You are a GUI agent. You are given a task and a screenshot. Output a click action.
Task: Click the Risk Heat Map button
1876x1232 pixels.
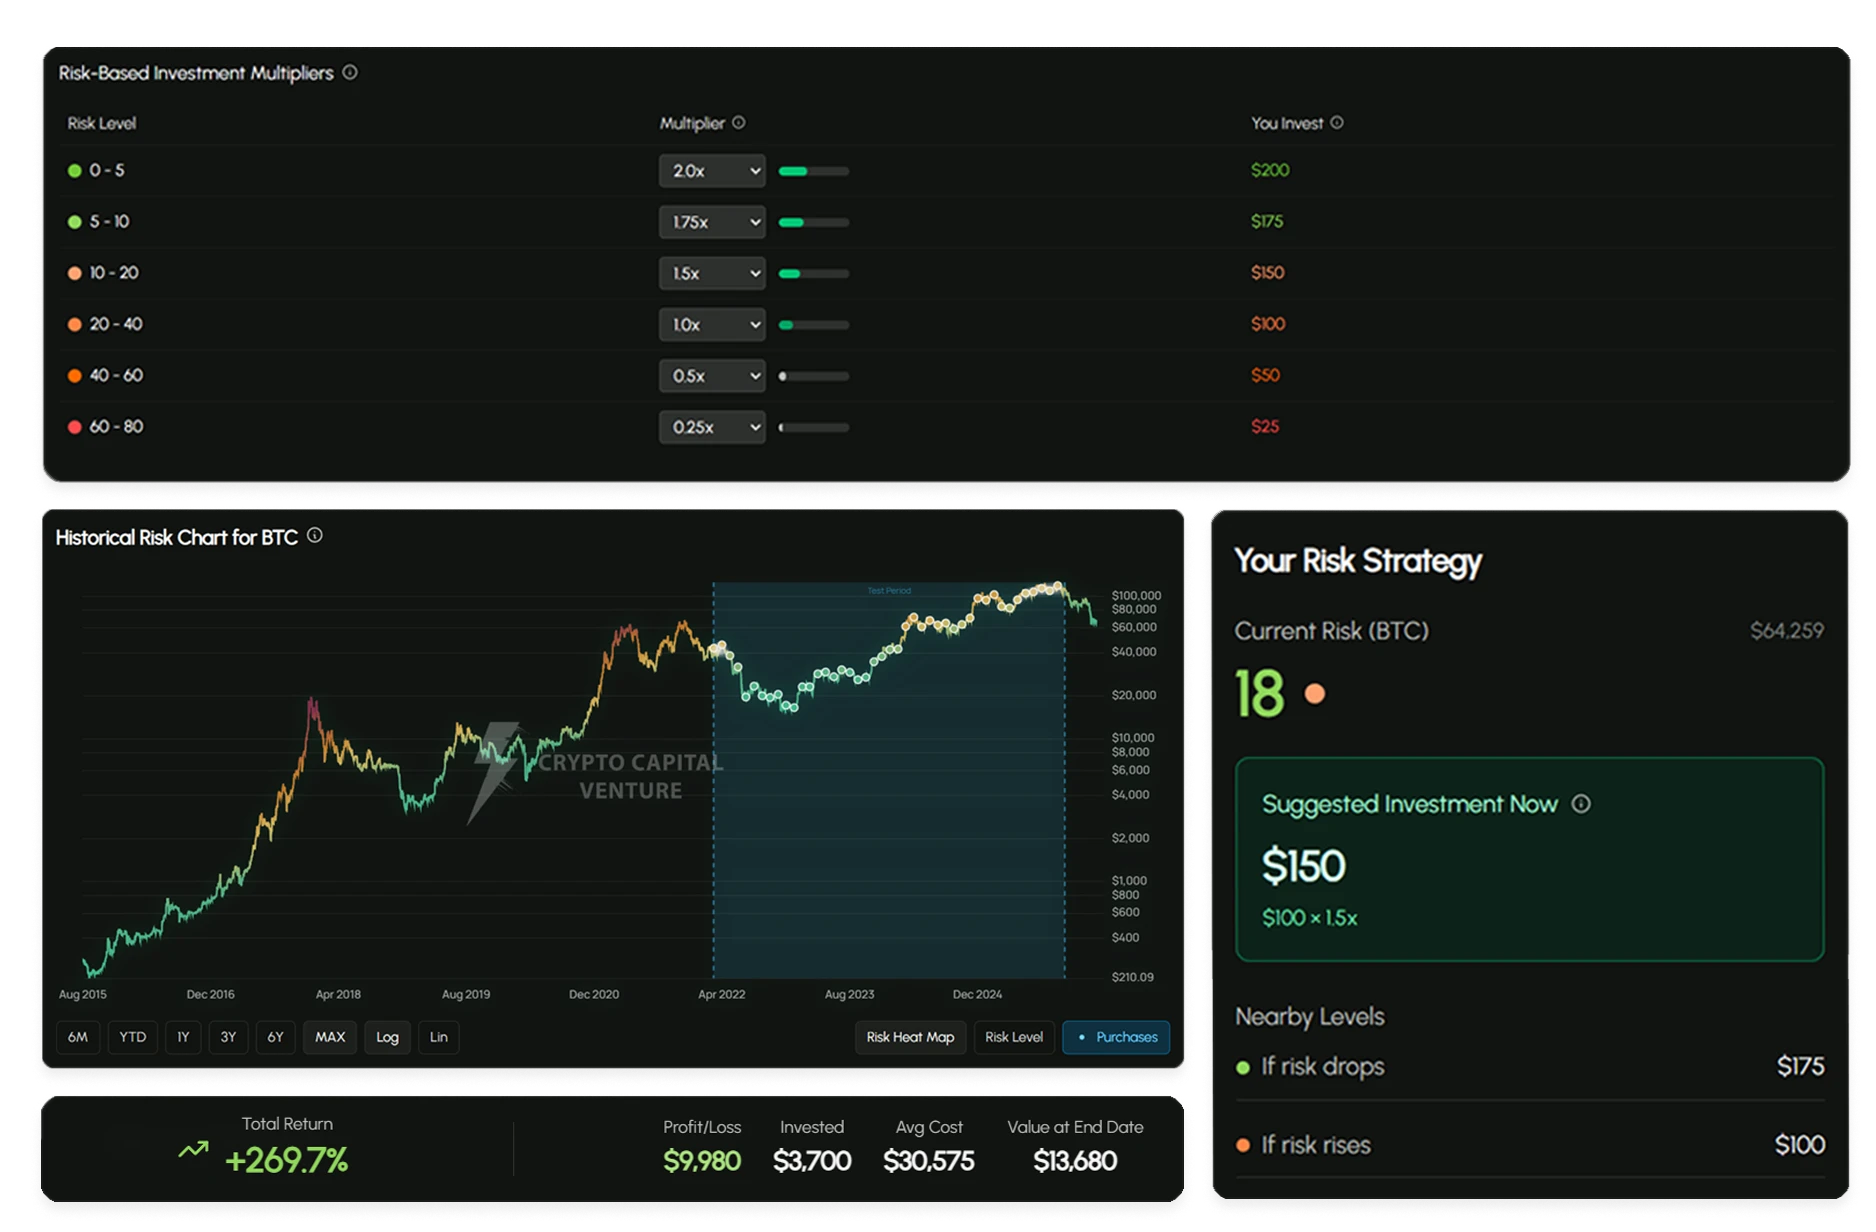click(909, 1037)
